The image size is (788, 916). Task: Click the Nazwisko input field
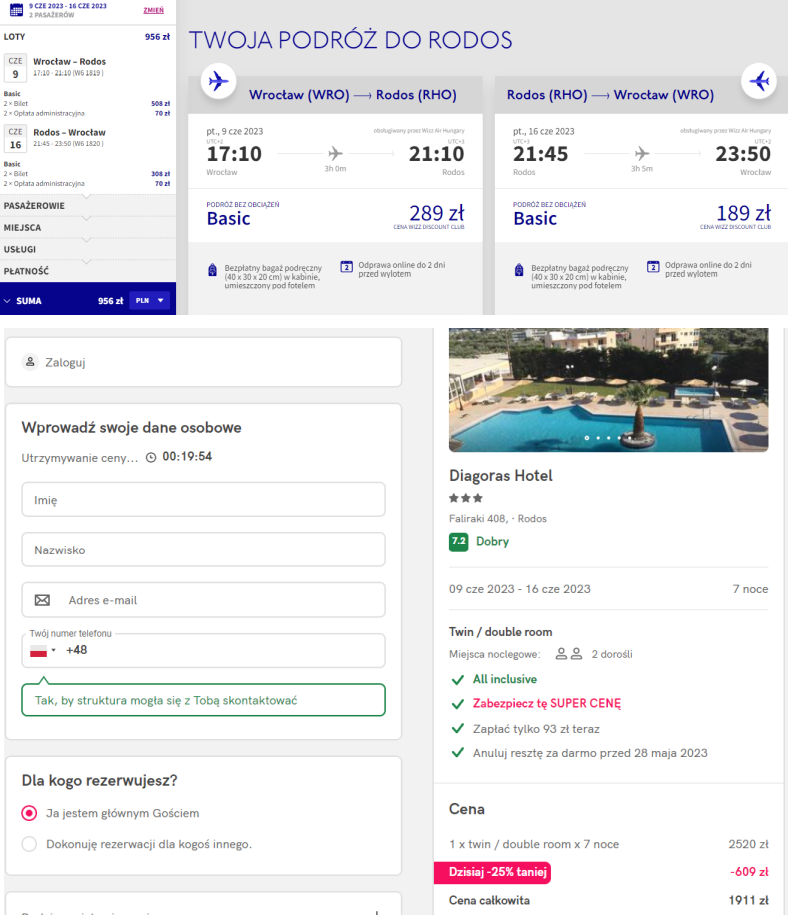tap(203, 550)
